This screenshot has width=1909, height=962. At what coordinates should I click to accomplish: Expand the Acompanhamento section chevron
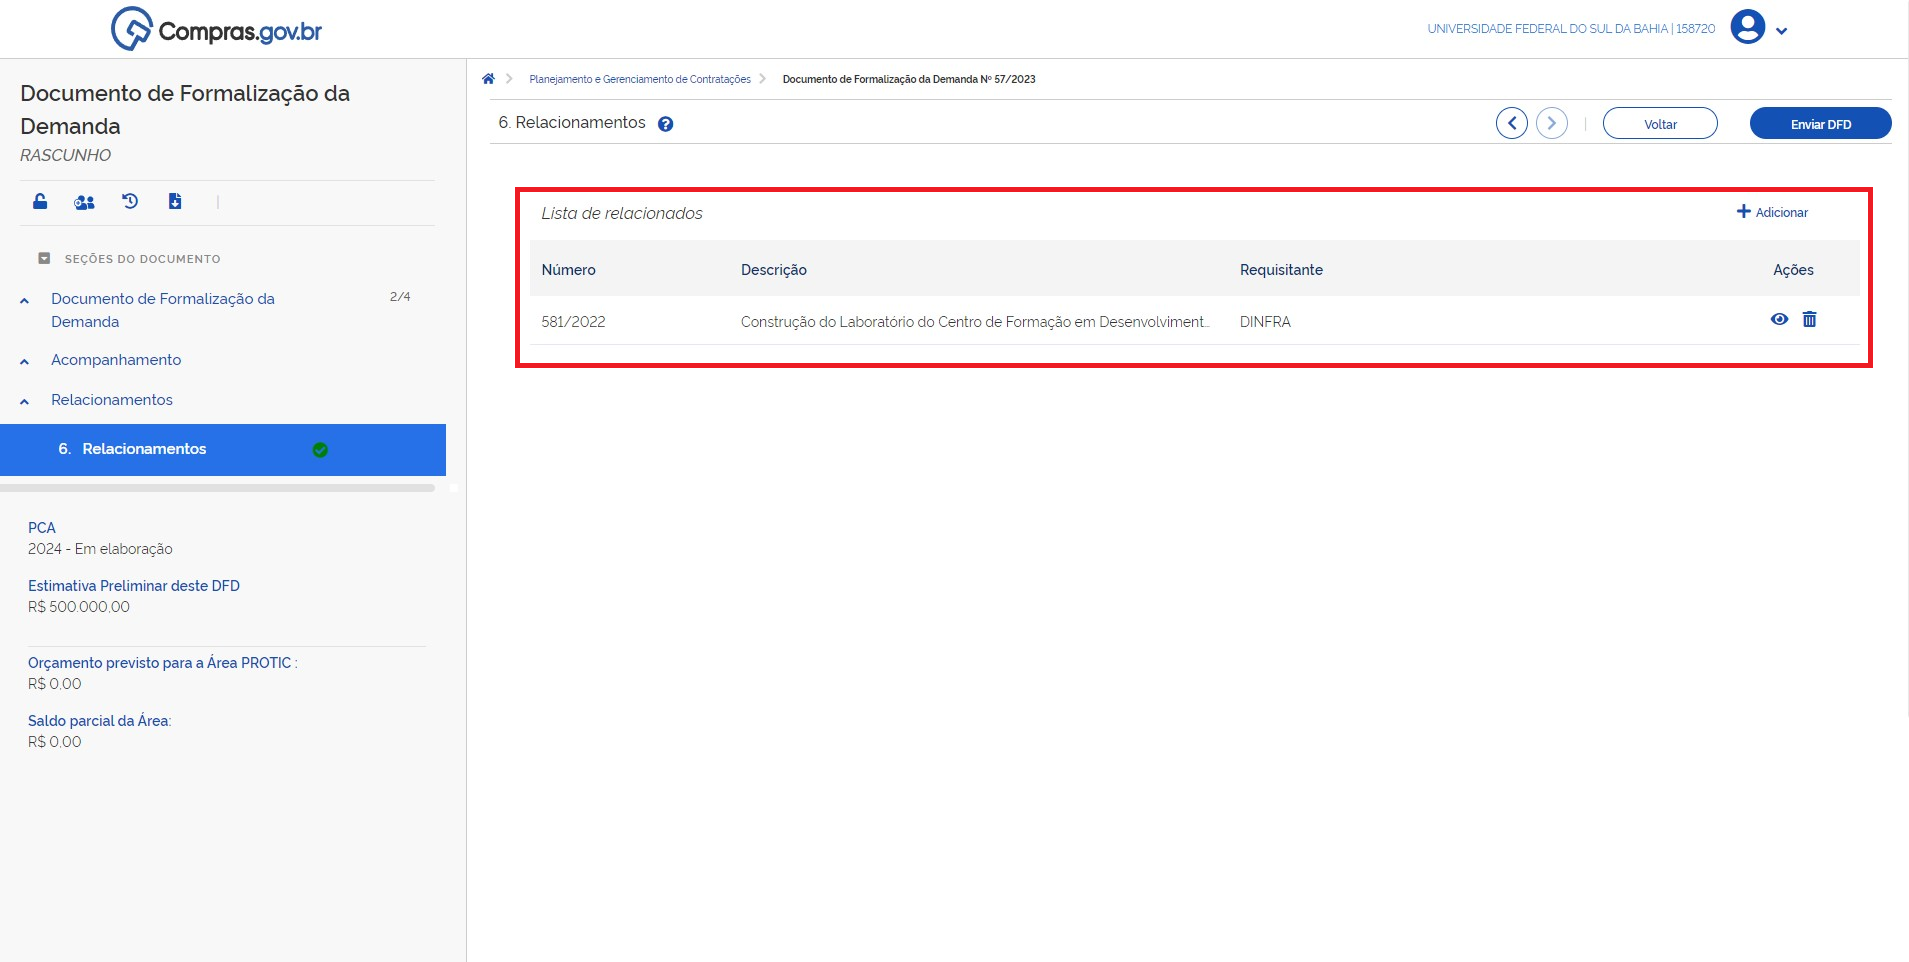point(25,361)
